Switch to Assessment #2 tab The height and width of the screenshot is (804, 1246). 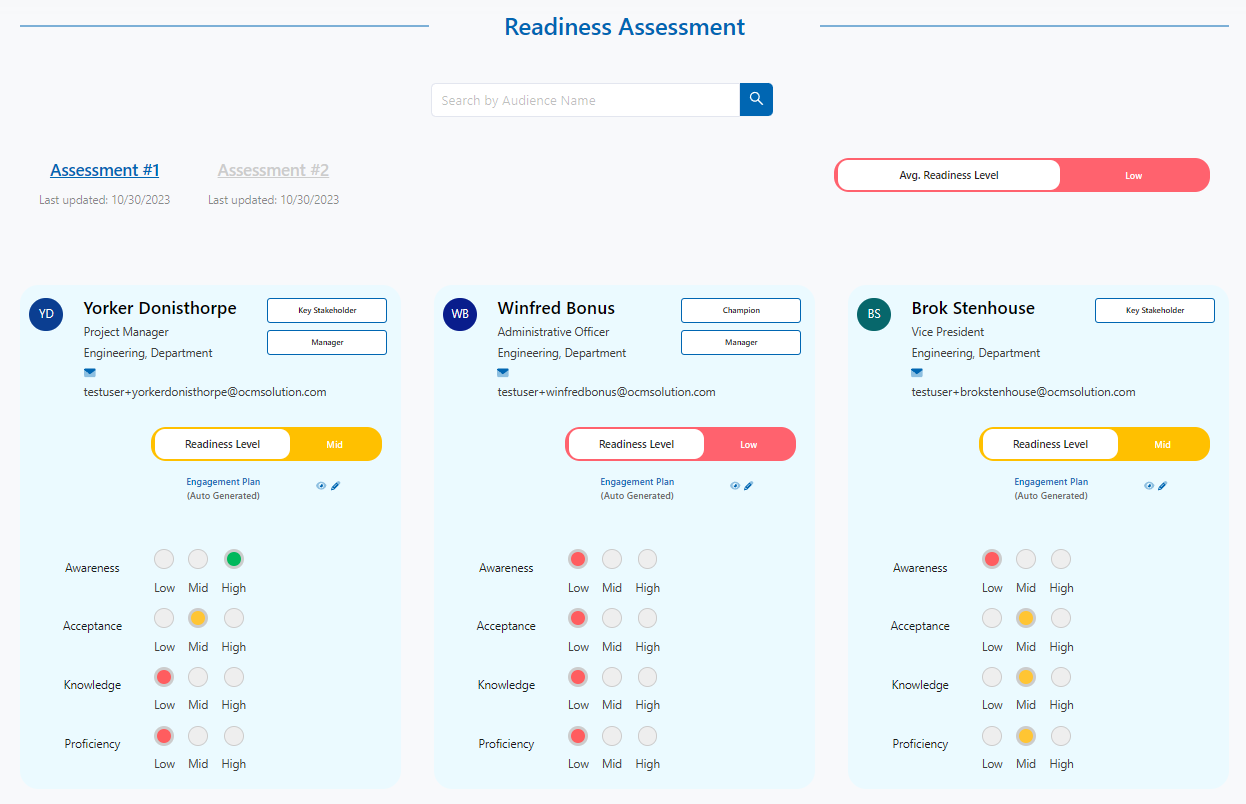[273, 170]
